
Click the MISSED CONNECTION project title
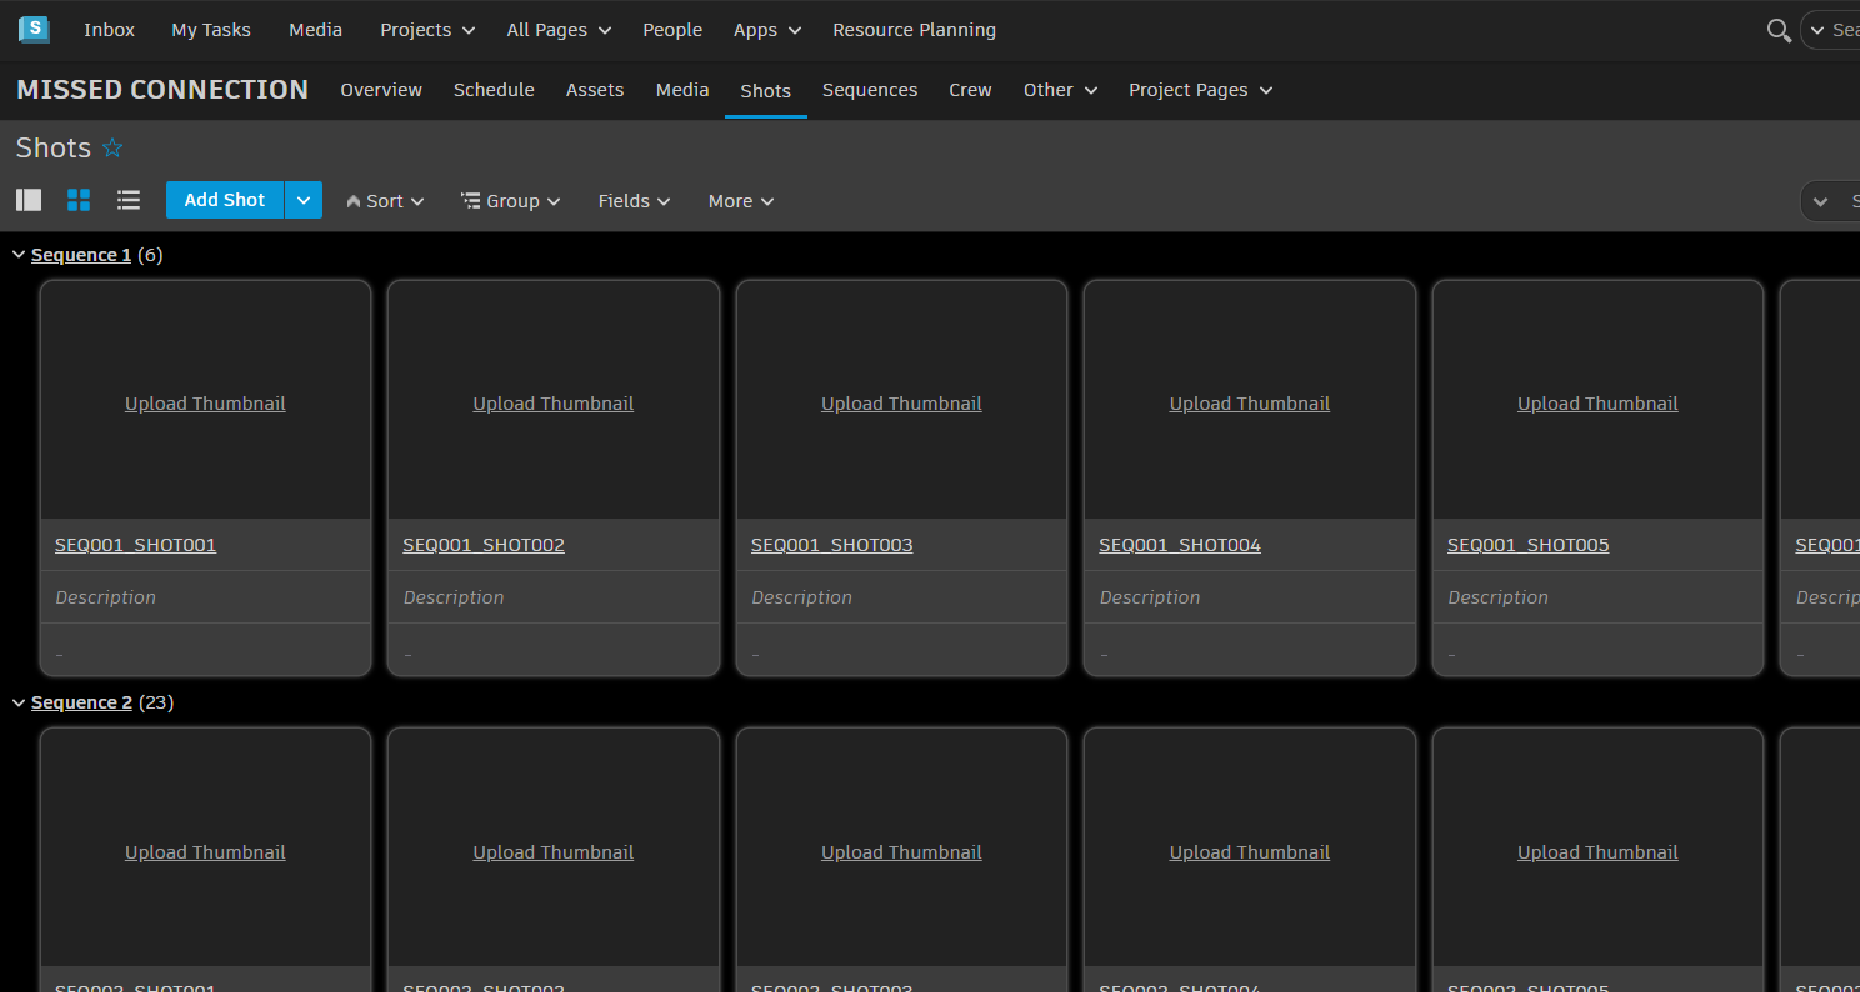click(162, 90)
